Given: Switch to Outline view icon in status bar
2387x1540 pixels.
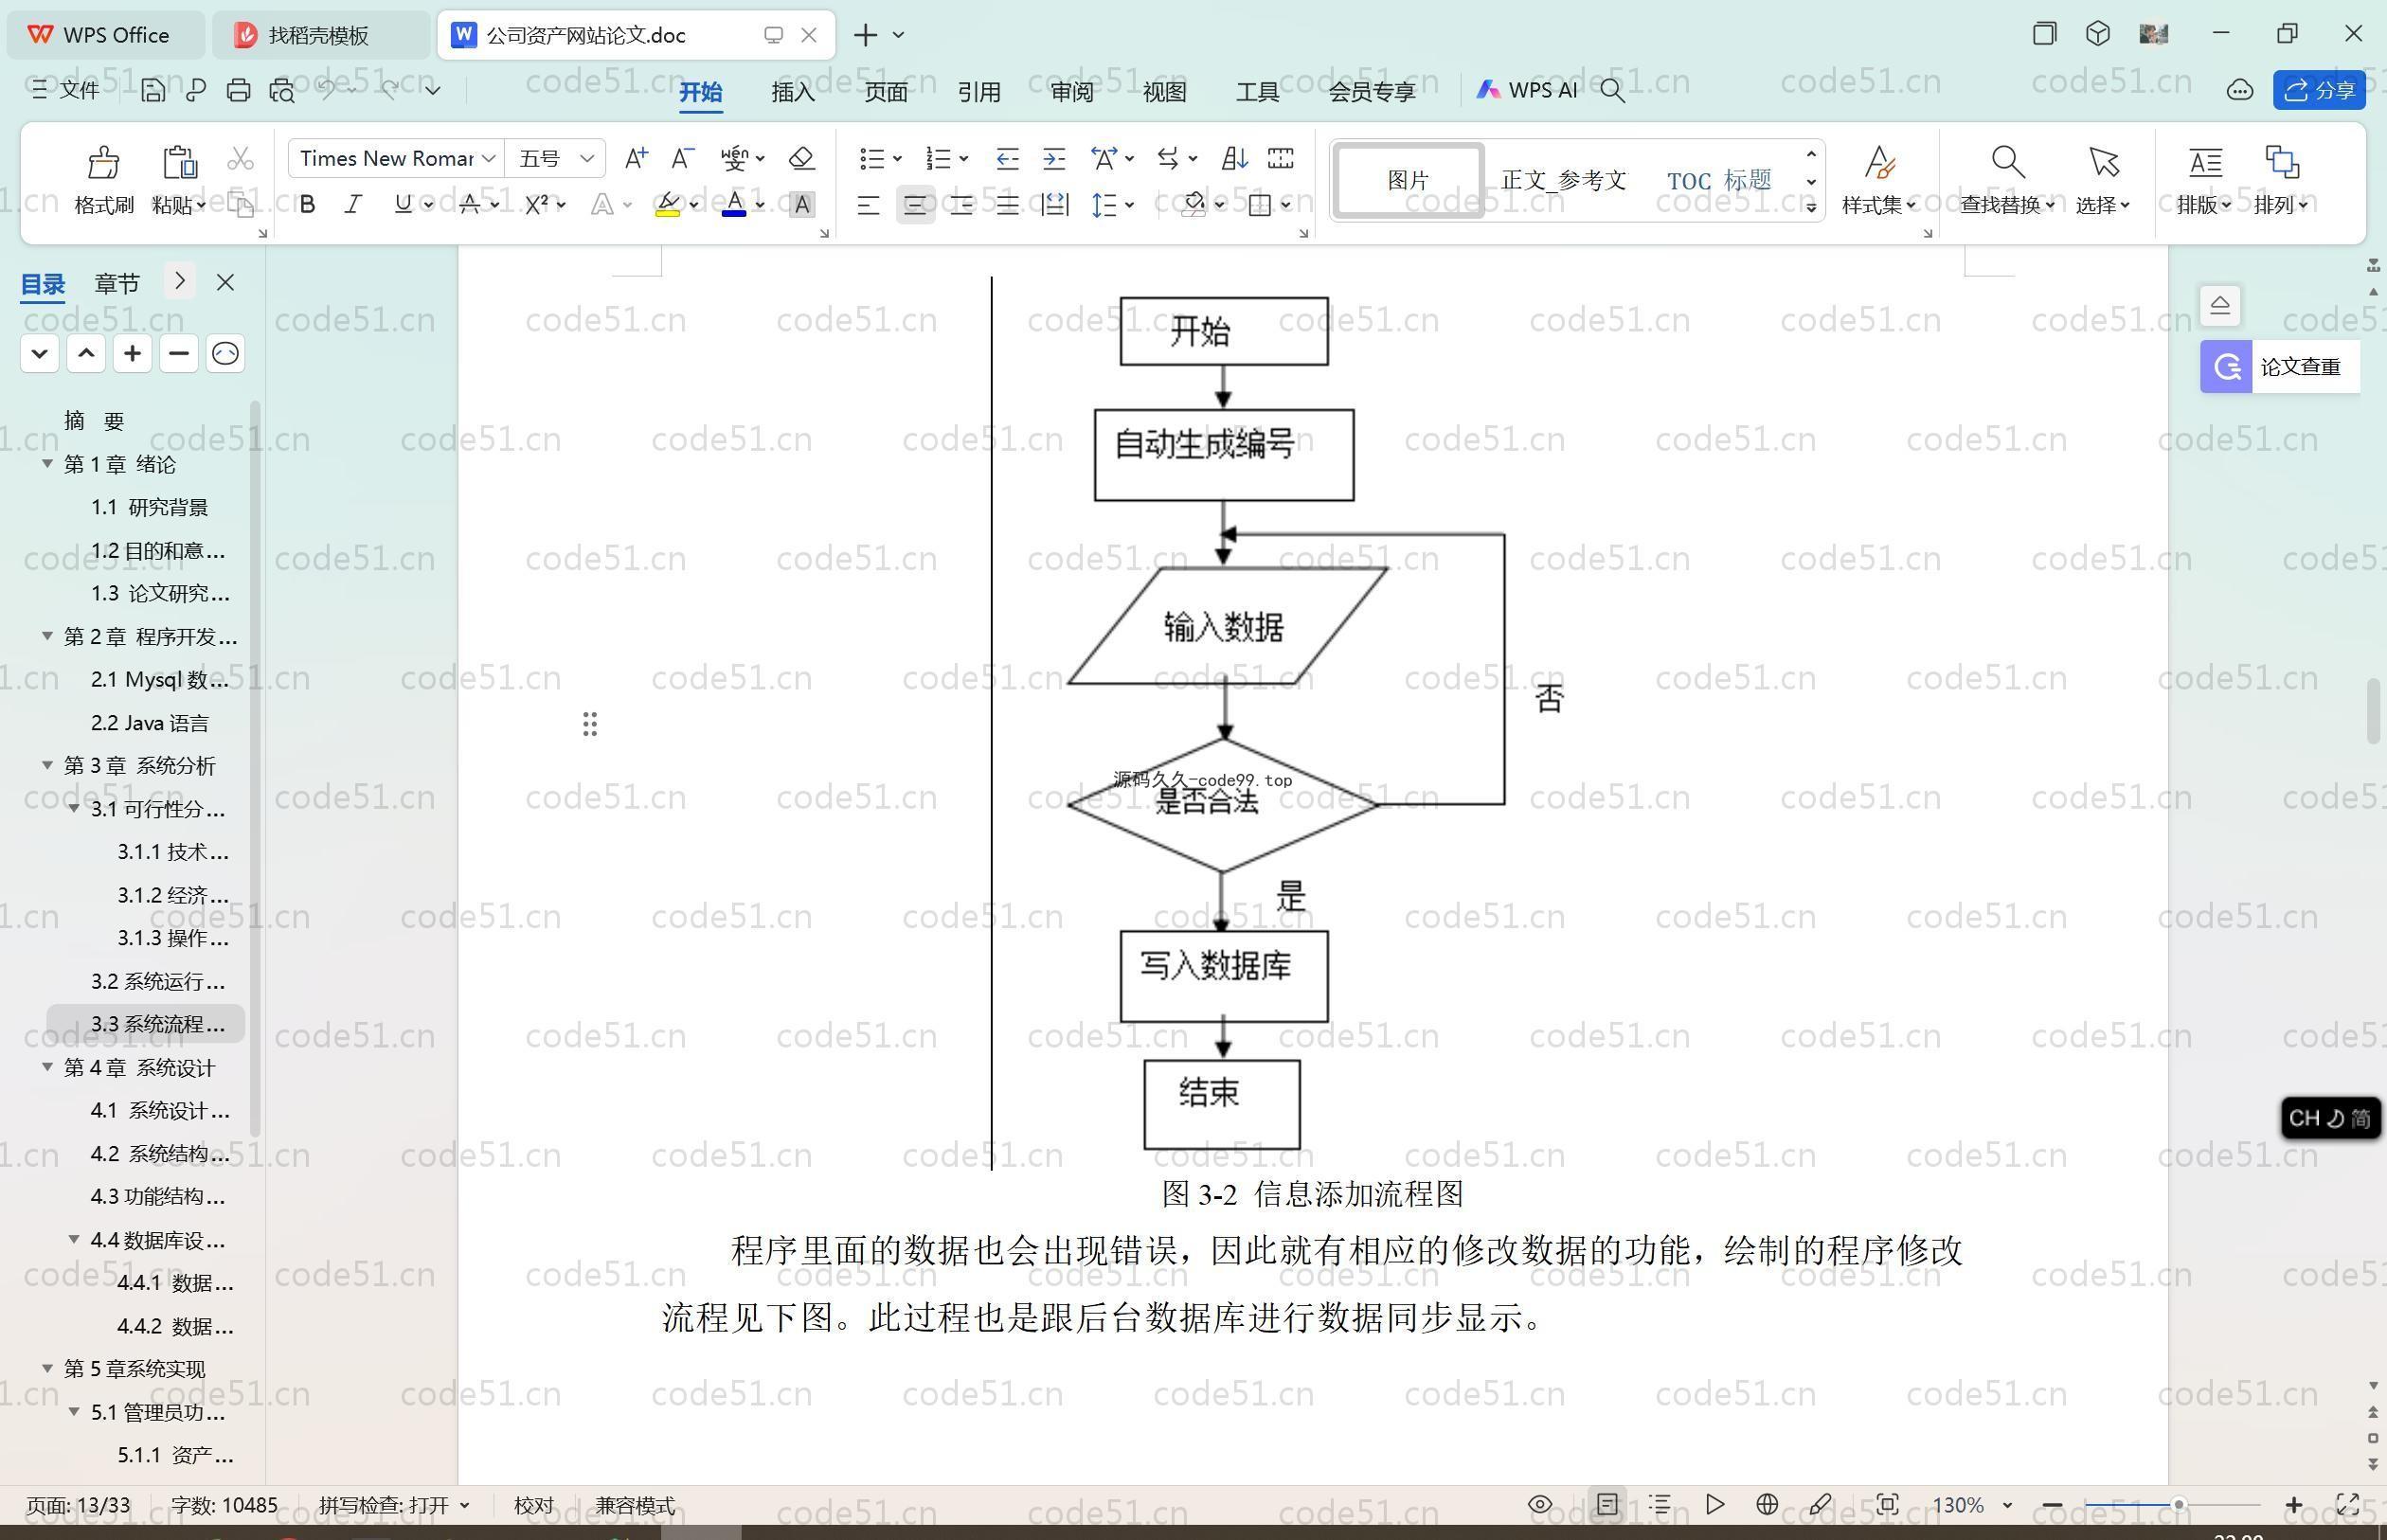Looking at the screenshot, I should click(x=1660, y=1504).
